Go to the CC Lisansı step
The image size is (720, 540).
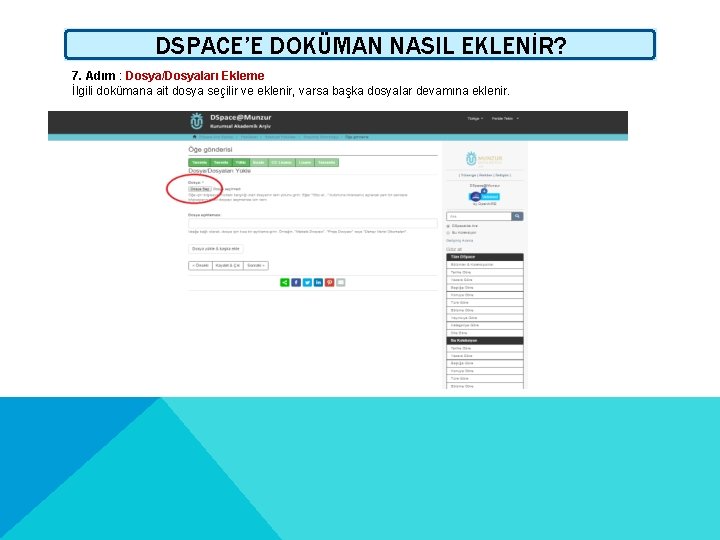[281, 163]
